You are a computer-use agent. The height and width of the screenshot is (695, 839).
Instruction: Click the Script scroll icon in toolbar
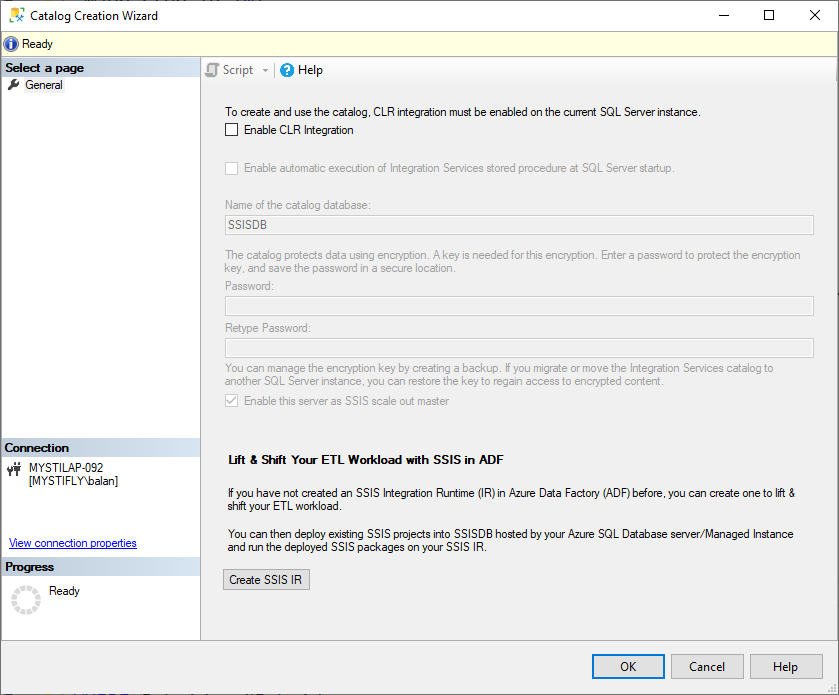[212, 70]
